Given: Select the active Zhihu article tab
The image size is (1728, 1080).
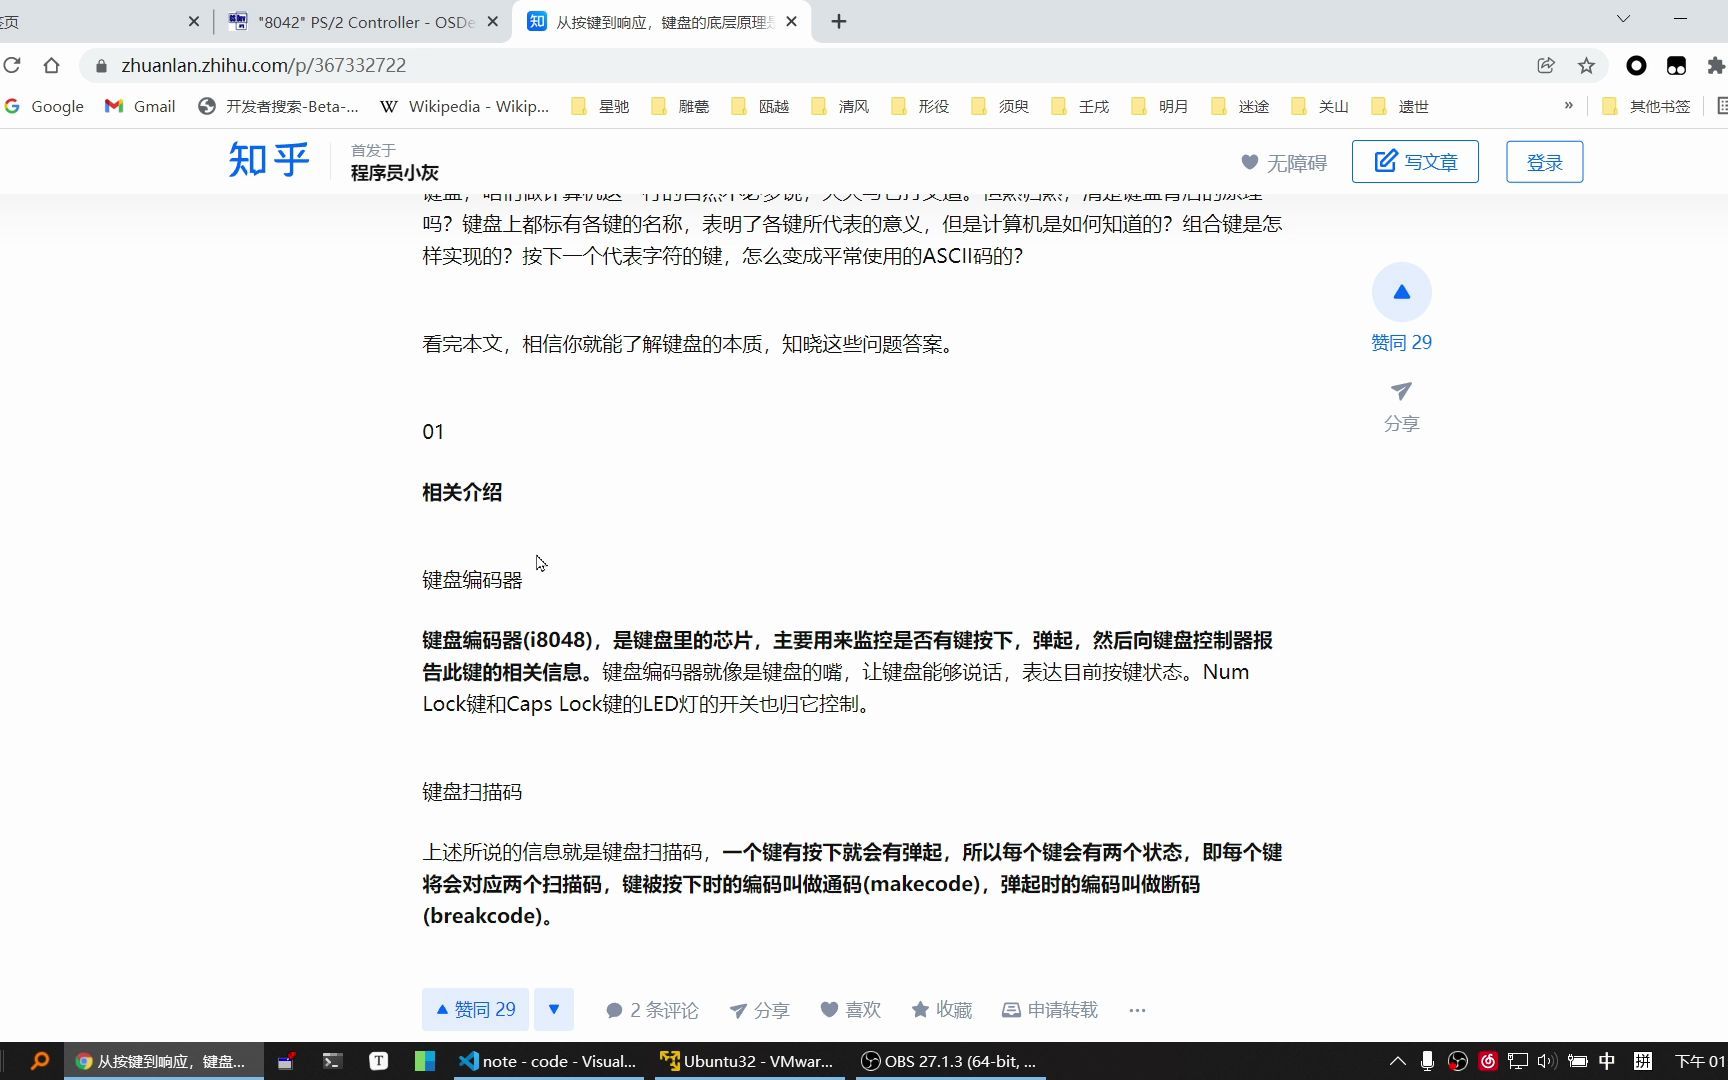Looking at the screenshot, I should click(661, 21).
